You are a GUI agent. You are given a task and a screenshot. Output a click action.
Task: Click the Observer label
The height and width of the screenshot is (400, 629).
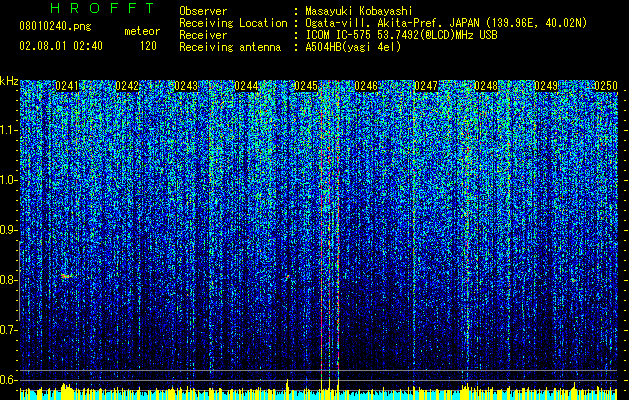pyautogui.click(x=203, y=11)
